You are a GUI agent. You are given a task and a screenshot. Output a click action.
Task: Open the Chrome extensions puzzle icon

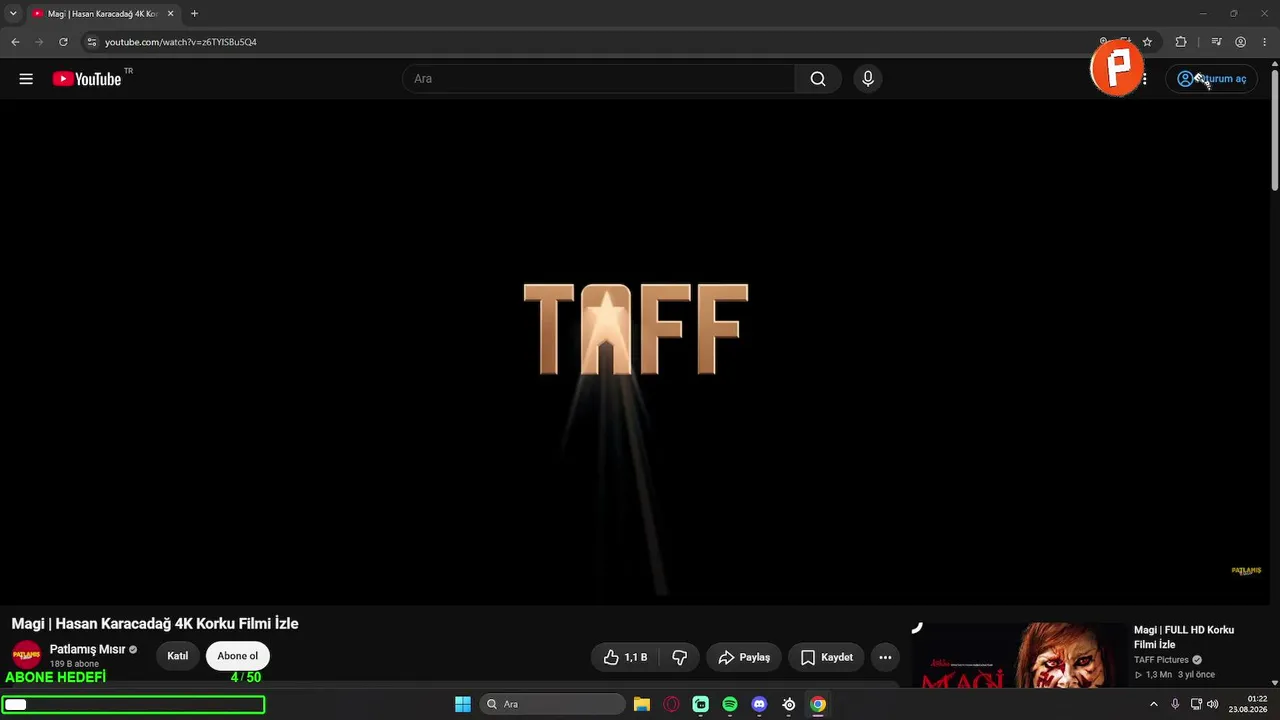(1181, 42)
